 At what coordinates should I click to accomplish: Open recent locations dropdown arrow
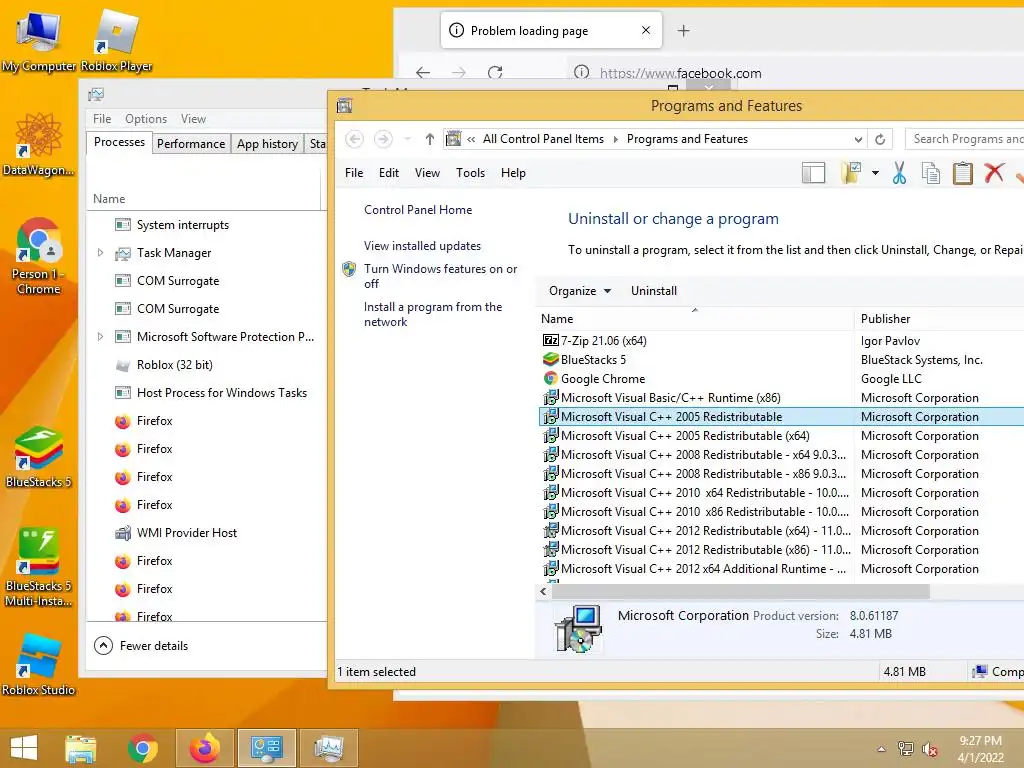[x=407, y=139]
